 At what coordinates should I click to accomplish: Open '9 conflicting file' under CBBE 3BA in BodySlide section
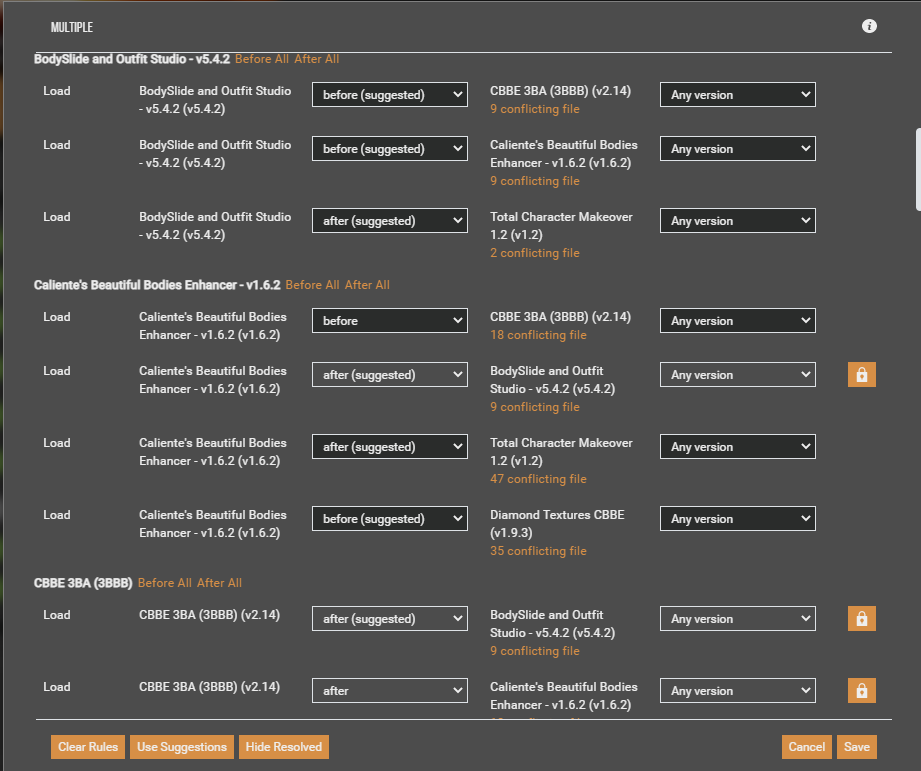(x=535, y=109)
